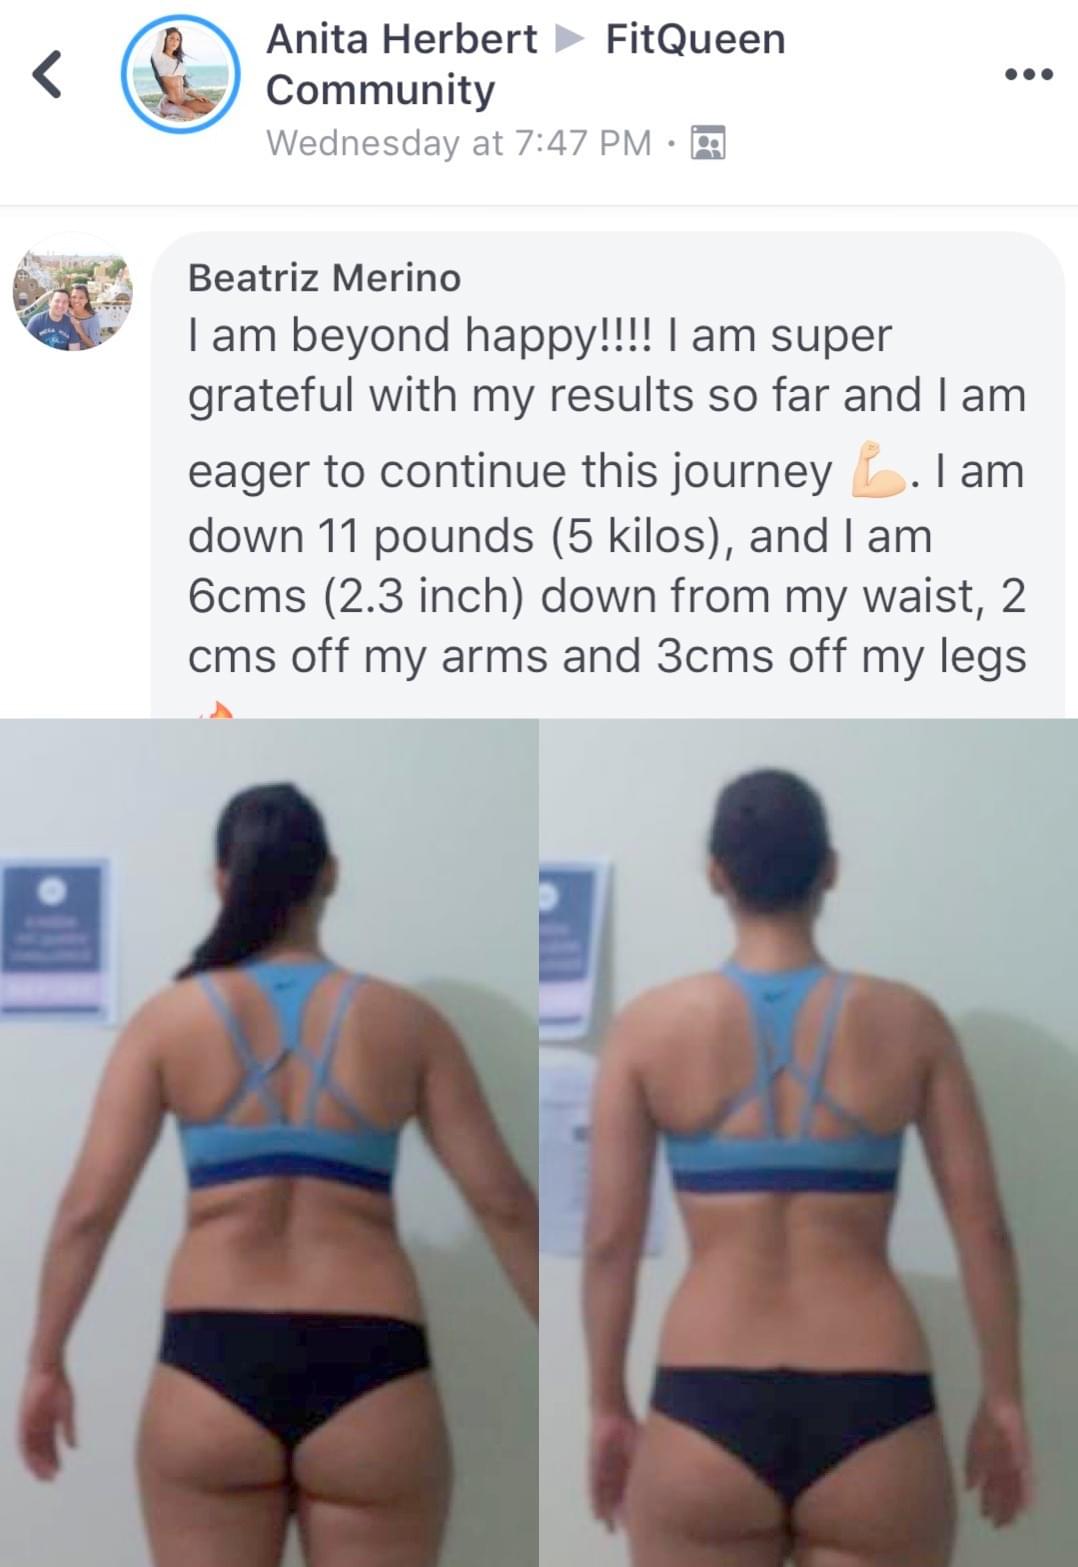Tap the group privacy icon by timestamp
The image size is (1078, 1567).
(708, 143)
